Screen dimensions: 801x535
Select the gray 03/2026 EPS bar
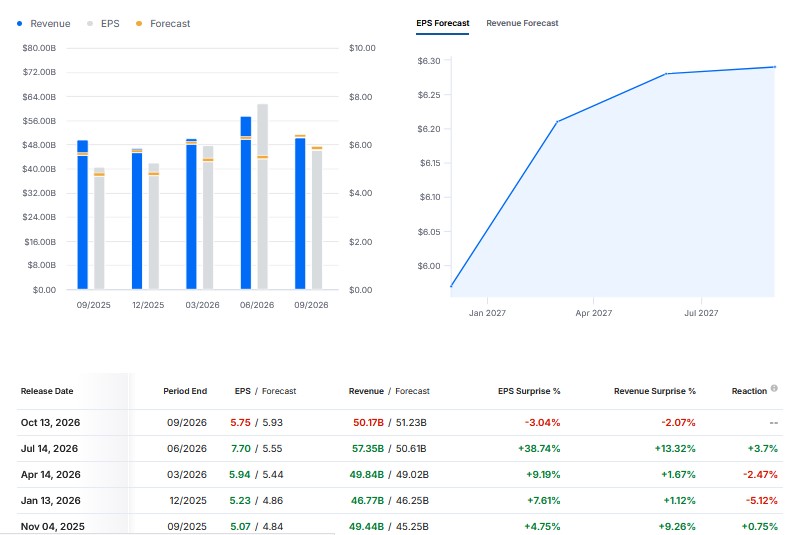[208, 218]
